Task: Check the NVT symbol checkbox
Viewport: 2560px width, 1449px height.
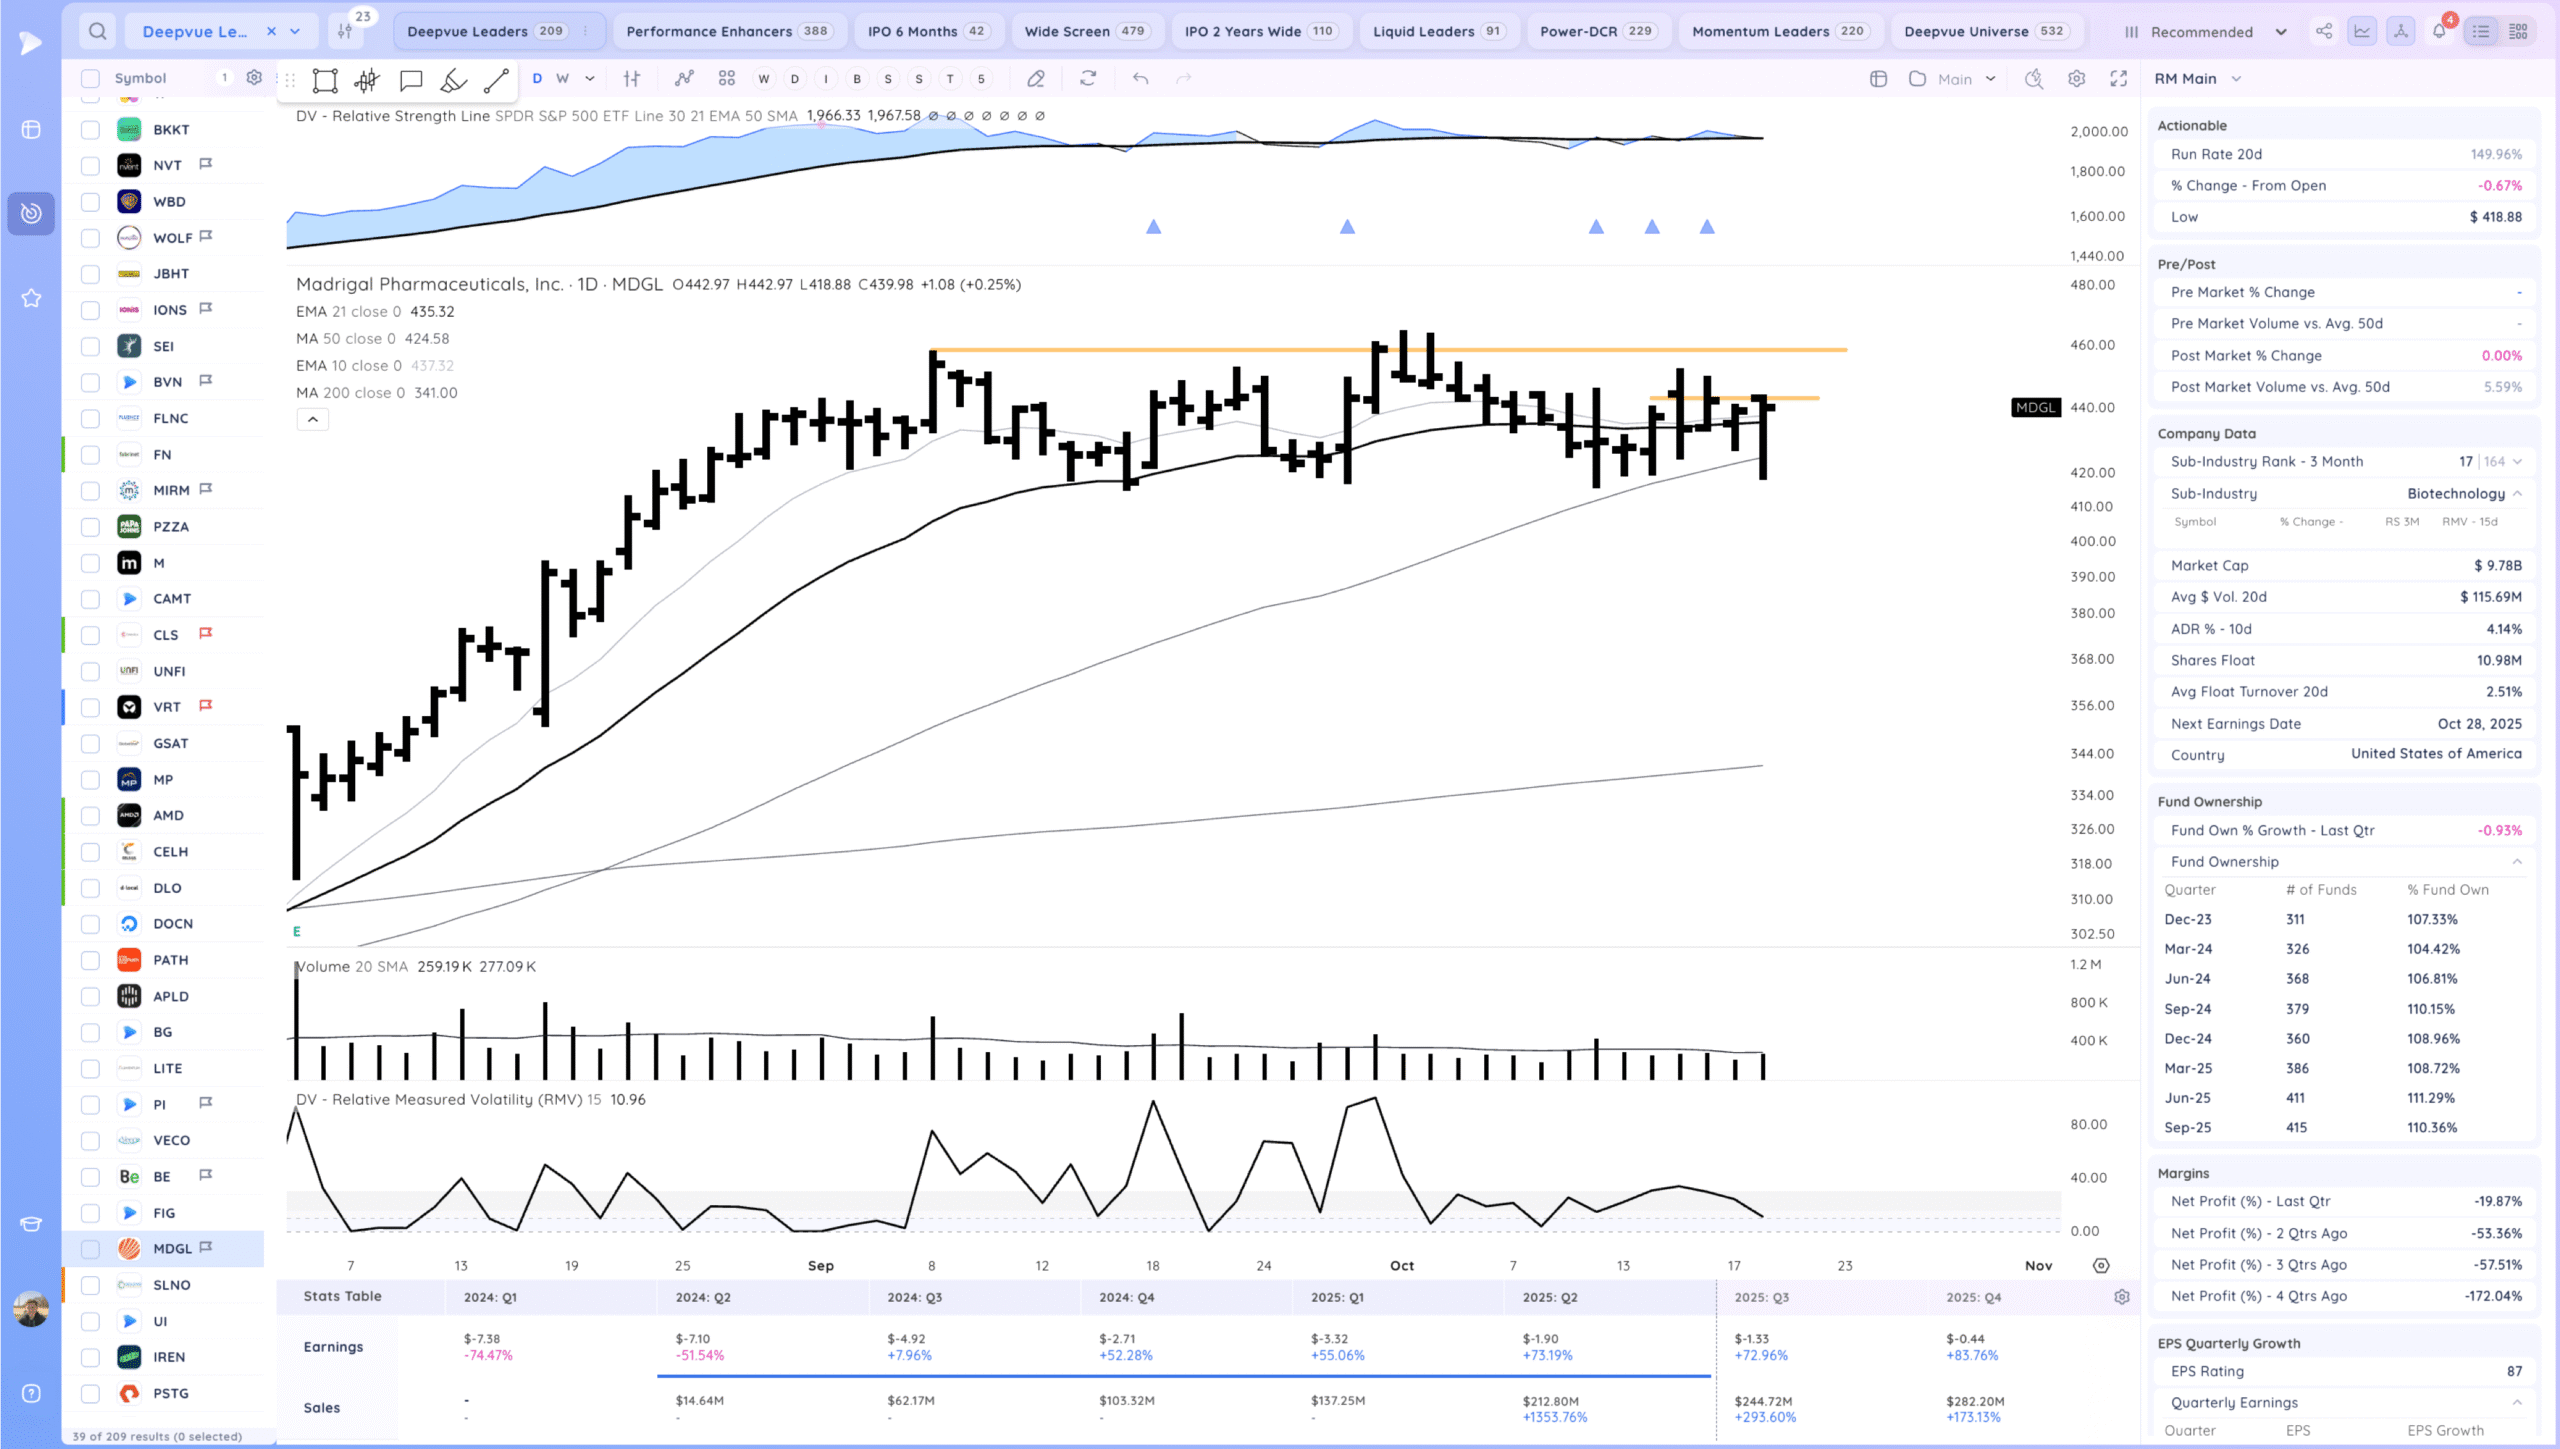Action: click(x=90, y=165)
